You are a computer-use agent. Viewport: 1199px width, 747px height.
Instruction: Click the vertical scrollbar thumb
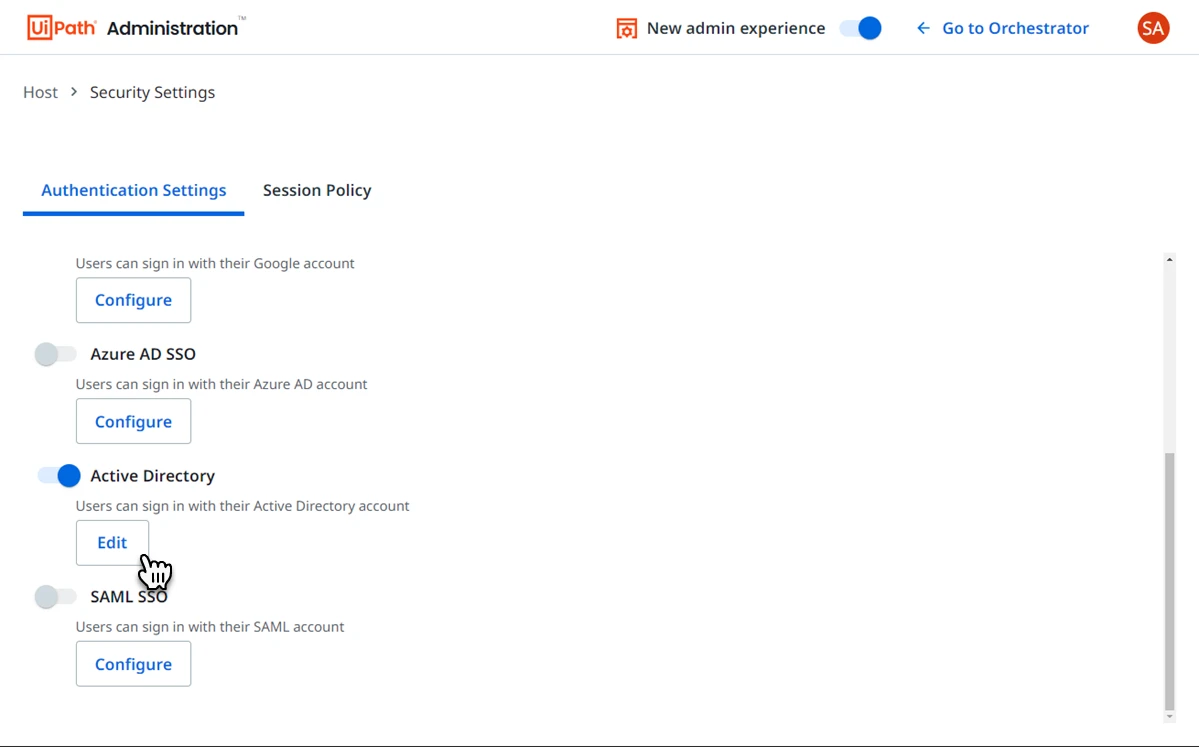[x=1169, y=581]
